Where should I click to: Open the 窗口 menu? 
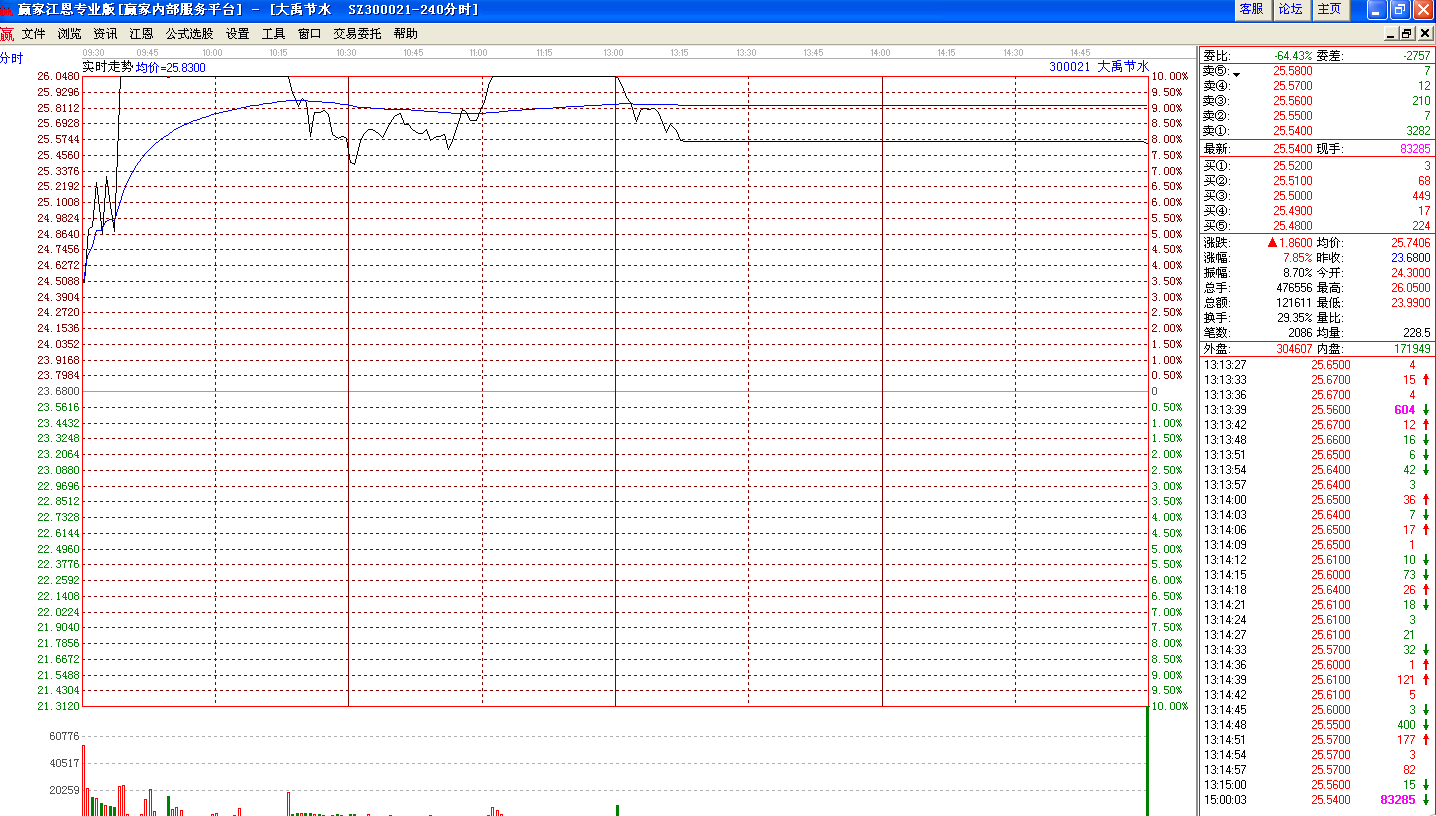[x=310, y=34]
